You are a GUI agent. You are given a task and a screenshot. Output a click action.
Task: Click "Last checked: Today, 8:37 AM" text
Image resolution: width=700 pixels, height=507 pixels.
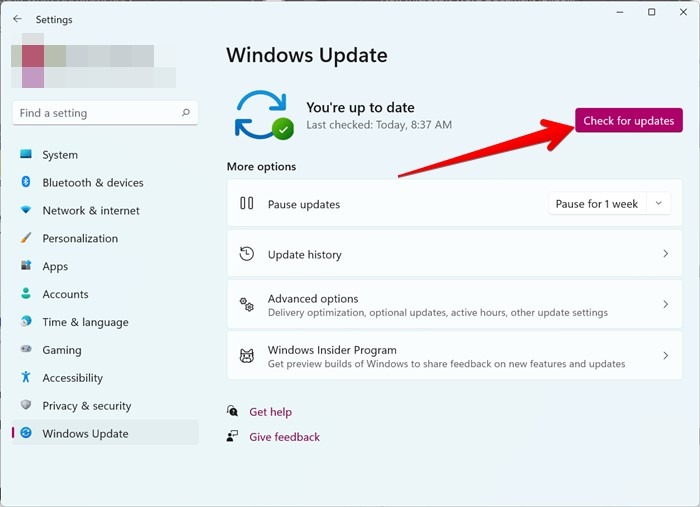pyautogui.click(x=379, y=125)
